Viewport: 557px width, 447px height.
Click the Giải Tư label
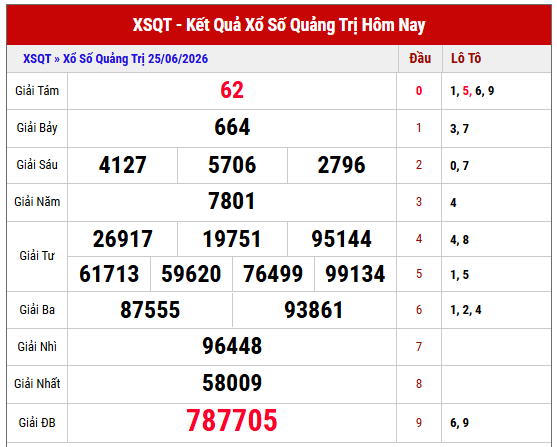[37, 256]
